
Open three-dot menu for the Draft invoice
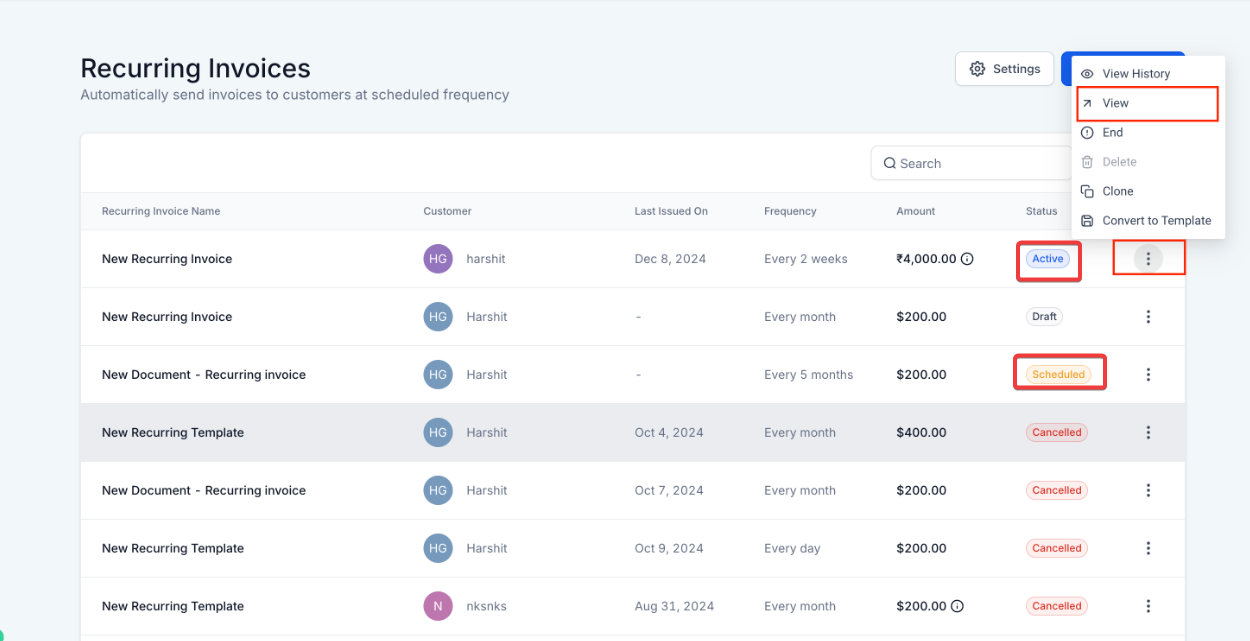[1148, 317]
